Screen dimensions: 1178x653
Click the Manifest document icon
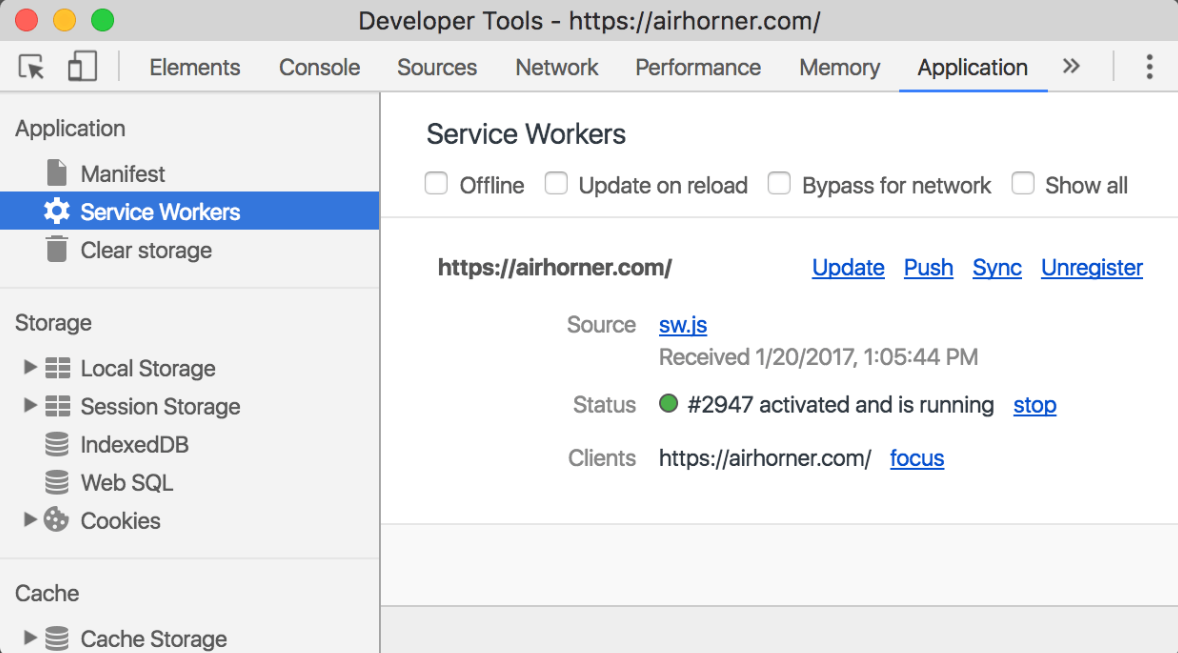click(x=56, y=173)
